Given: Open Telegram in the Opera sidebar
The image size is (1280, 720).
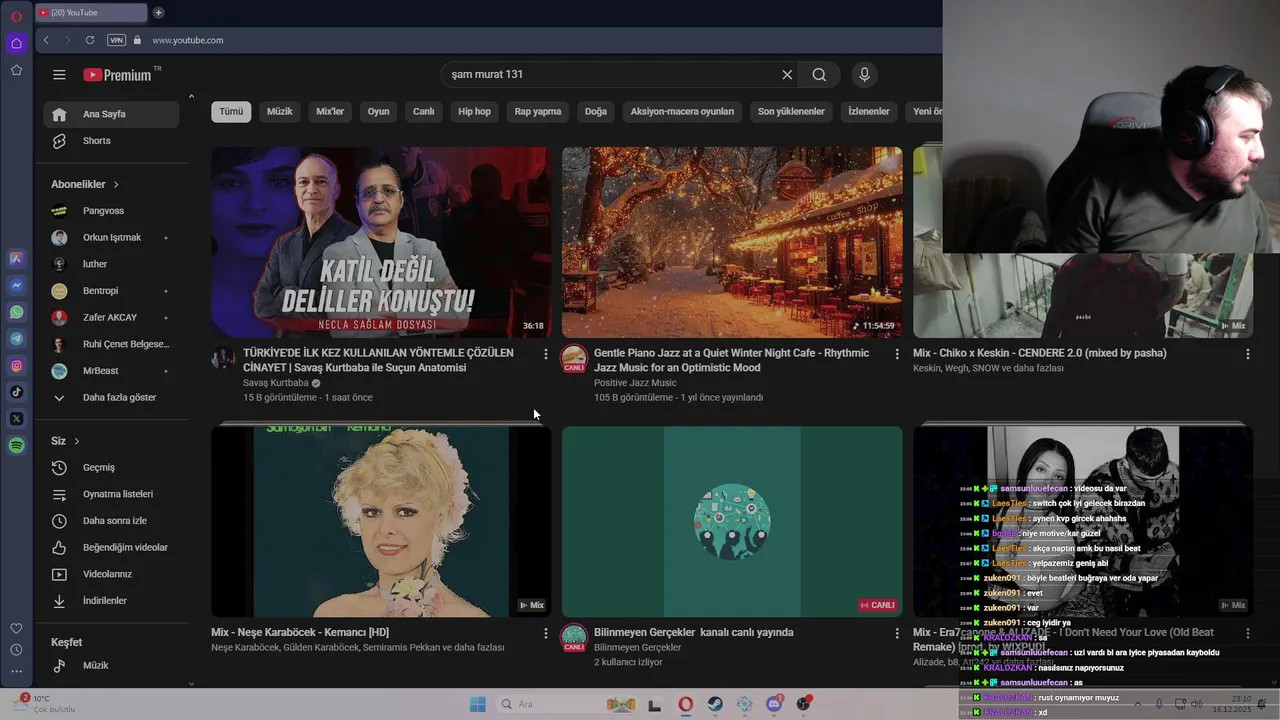Looking at the screenshot, I should tap(16, 339).
